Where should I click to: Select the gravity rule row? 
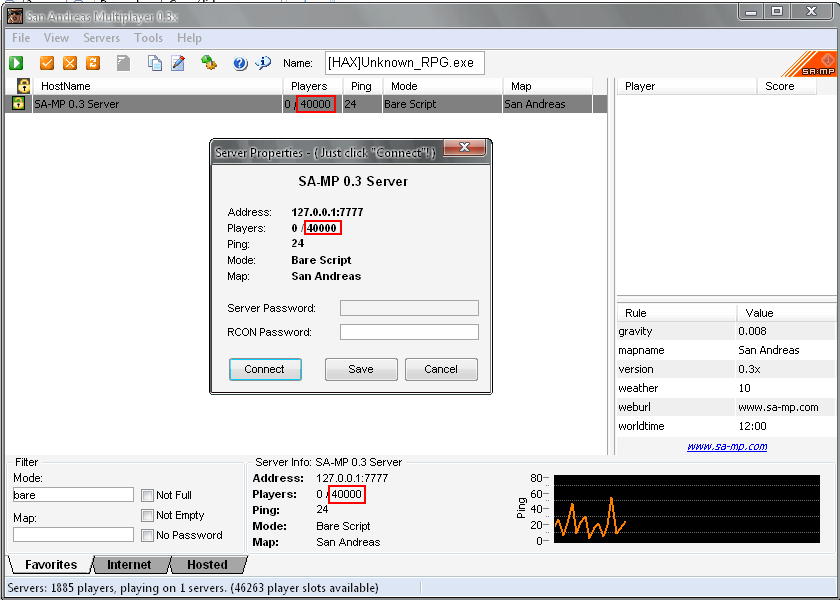coord(726,331)
